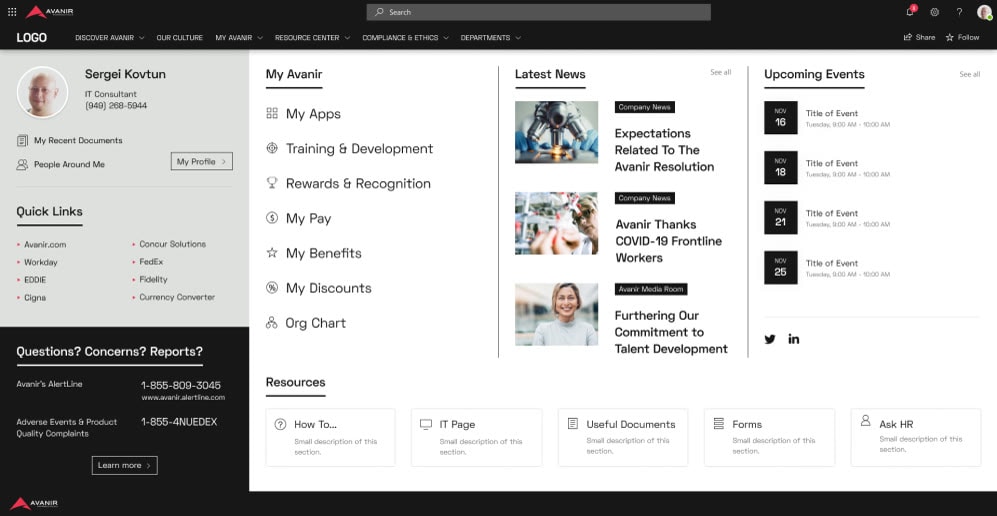Click See all for Upcoming Events
The width and height of the screenshot is (997, 516).
coord(970,74)
